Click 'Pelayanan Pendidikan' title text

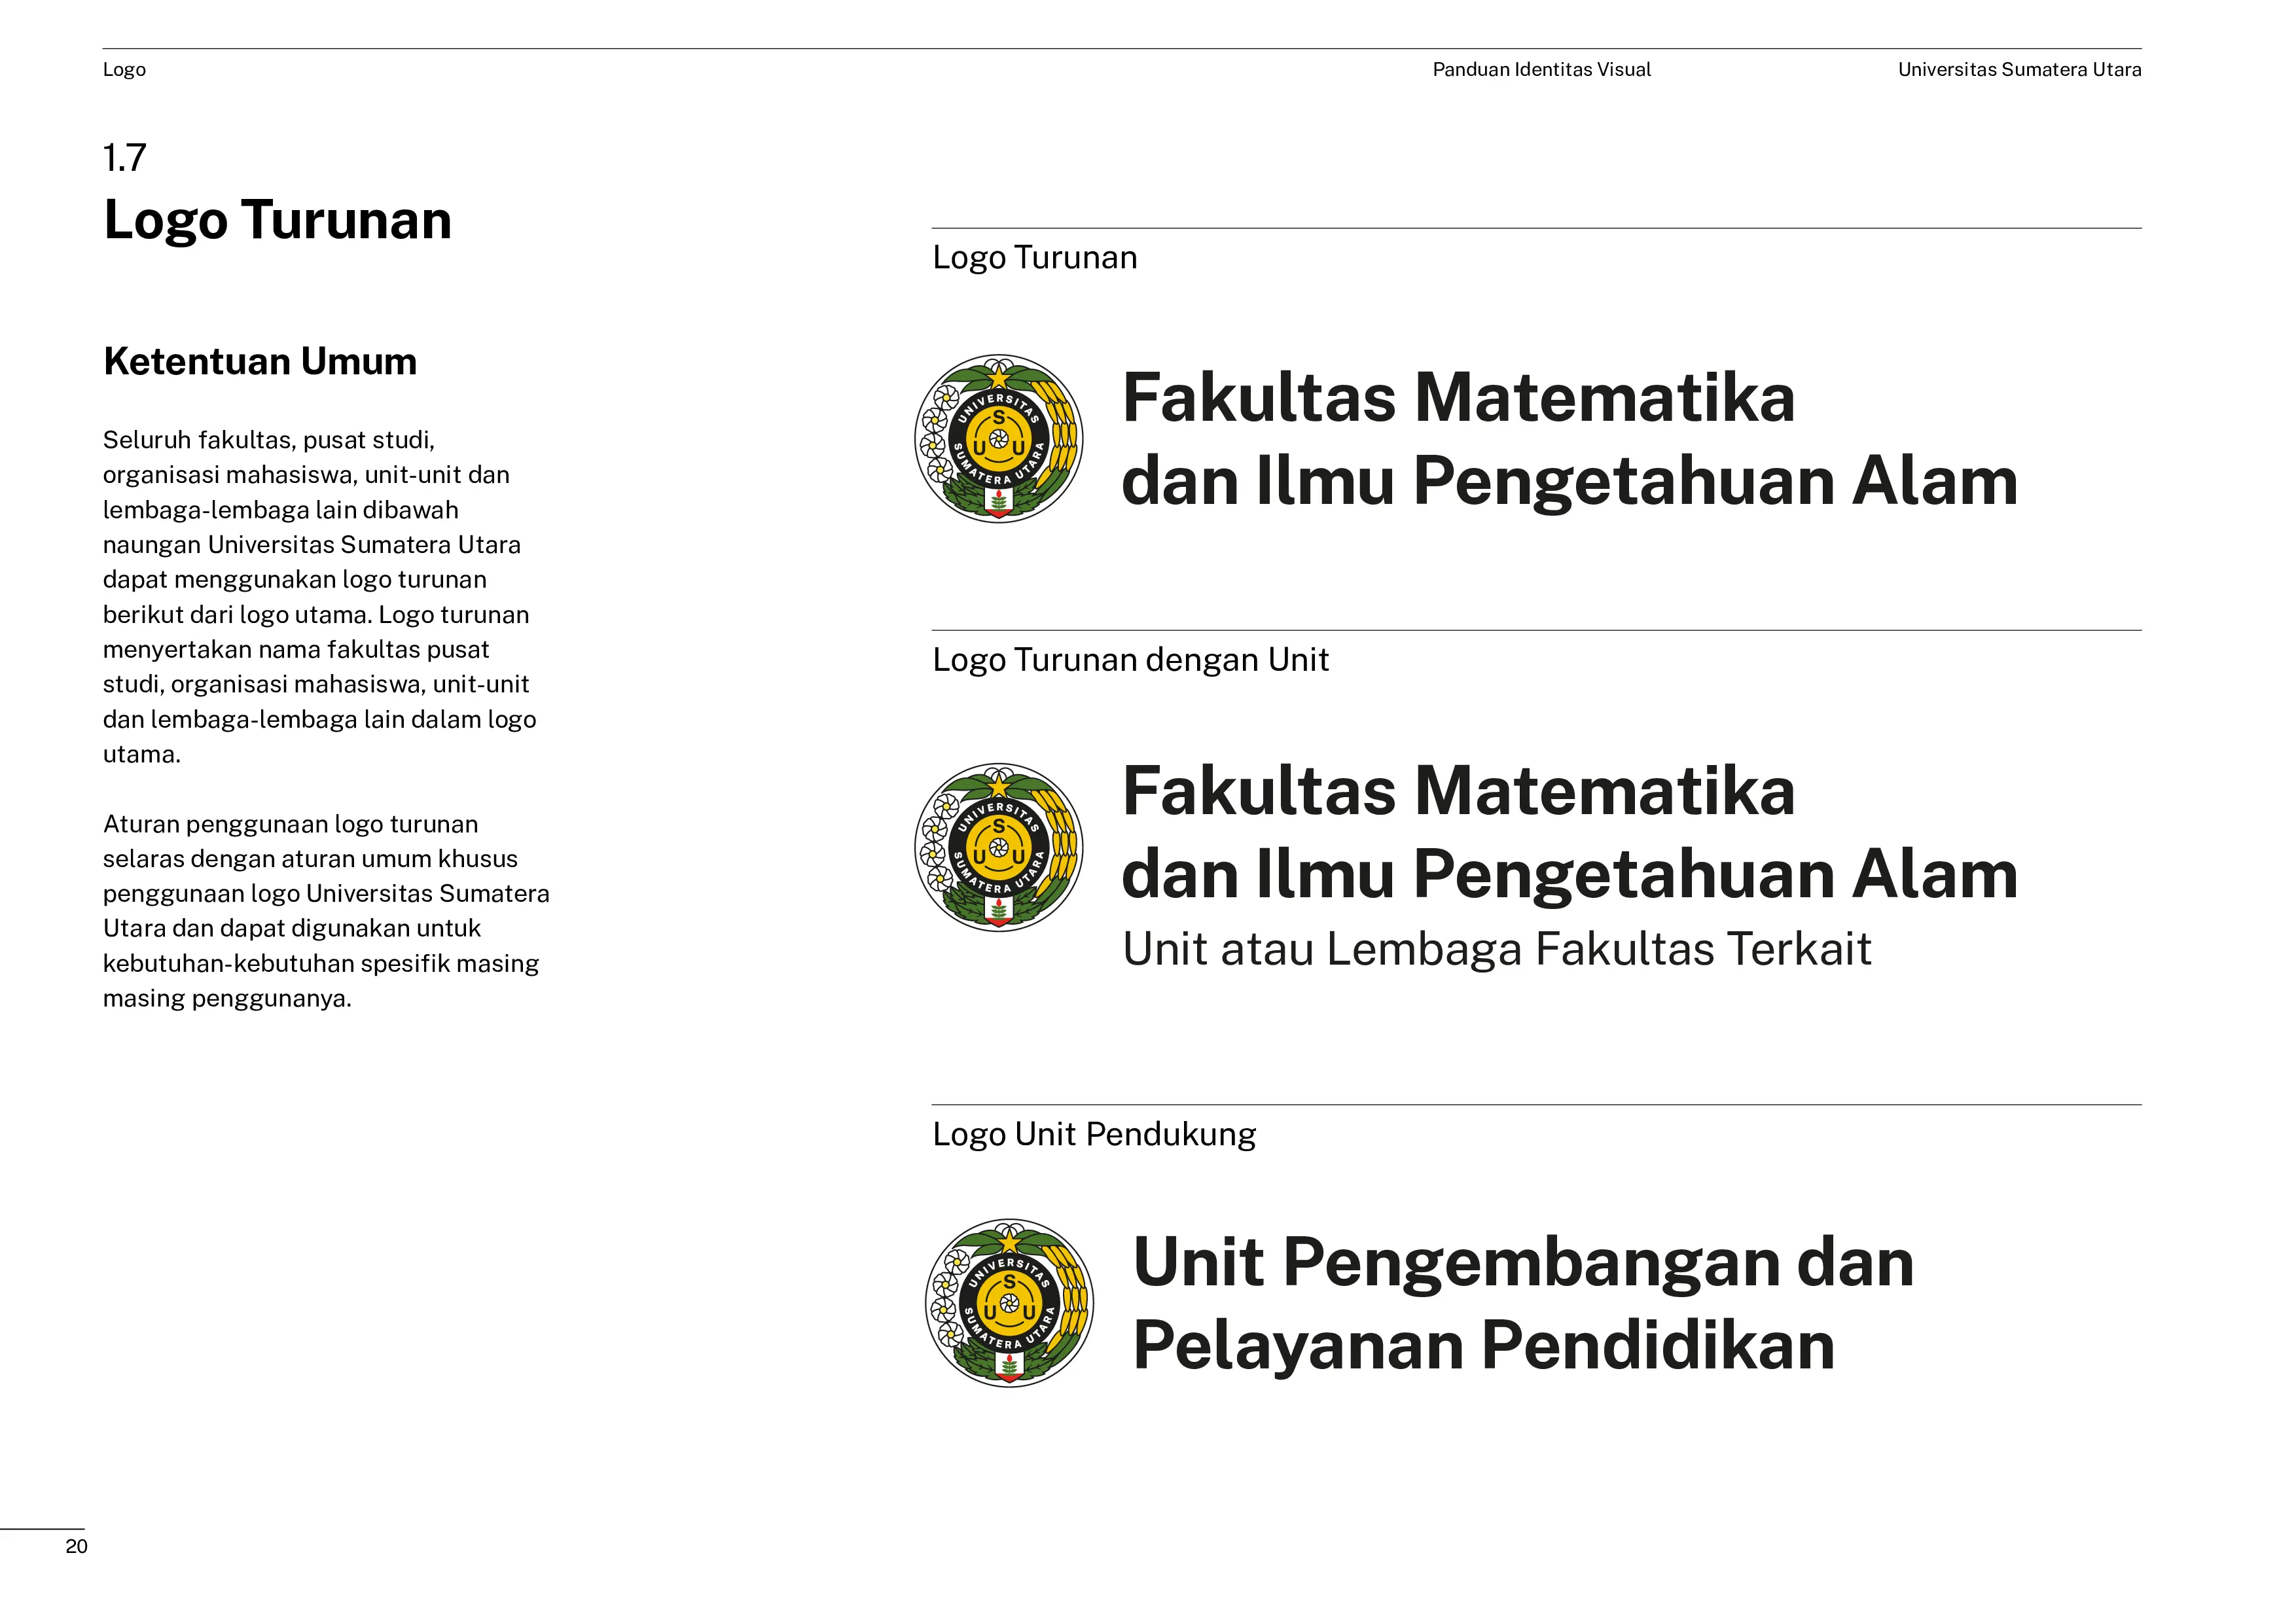(1483, 1345)
